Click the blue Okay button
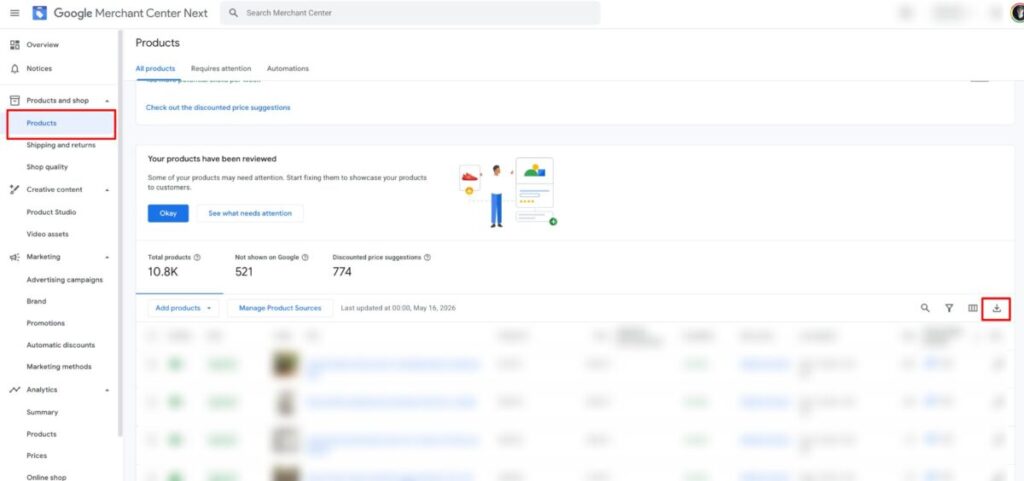1024x481 pixels. (x=168, y=213)
